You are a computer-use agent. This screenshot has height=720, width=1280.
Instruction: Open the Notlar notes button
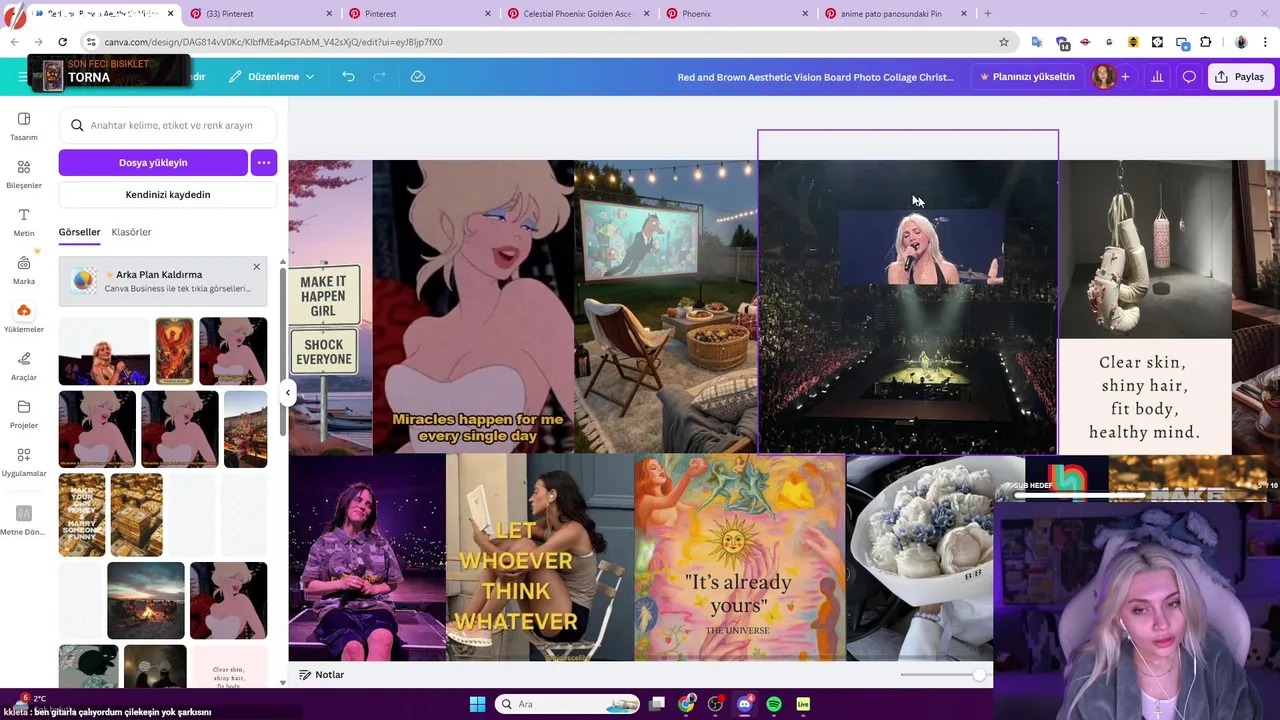321,675
